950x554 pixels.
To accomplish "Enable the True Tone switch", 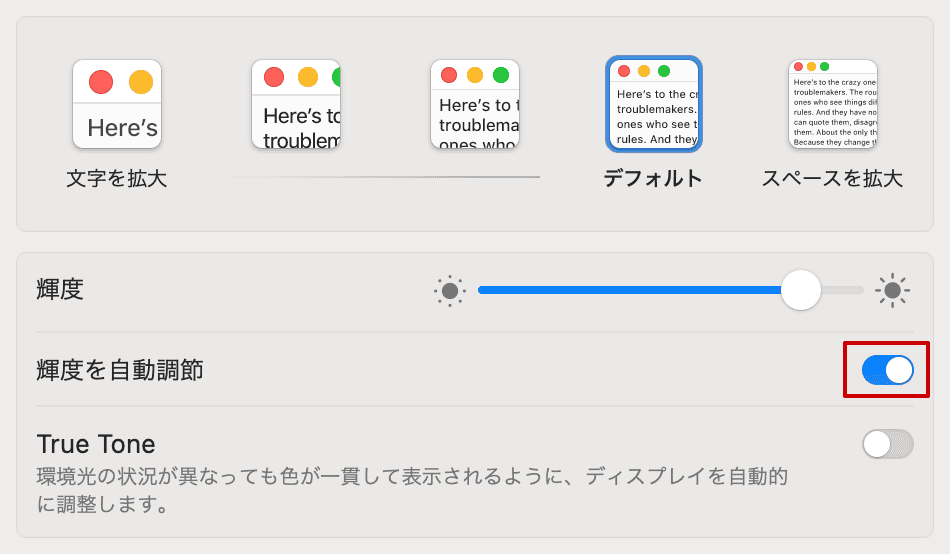I will (888, 444).
